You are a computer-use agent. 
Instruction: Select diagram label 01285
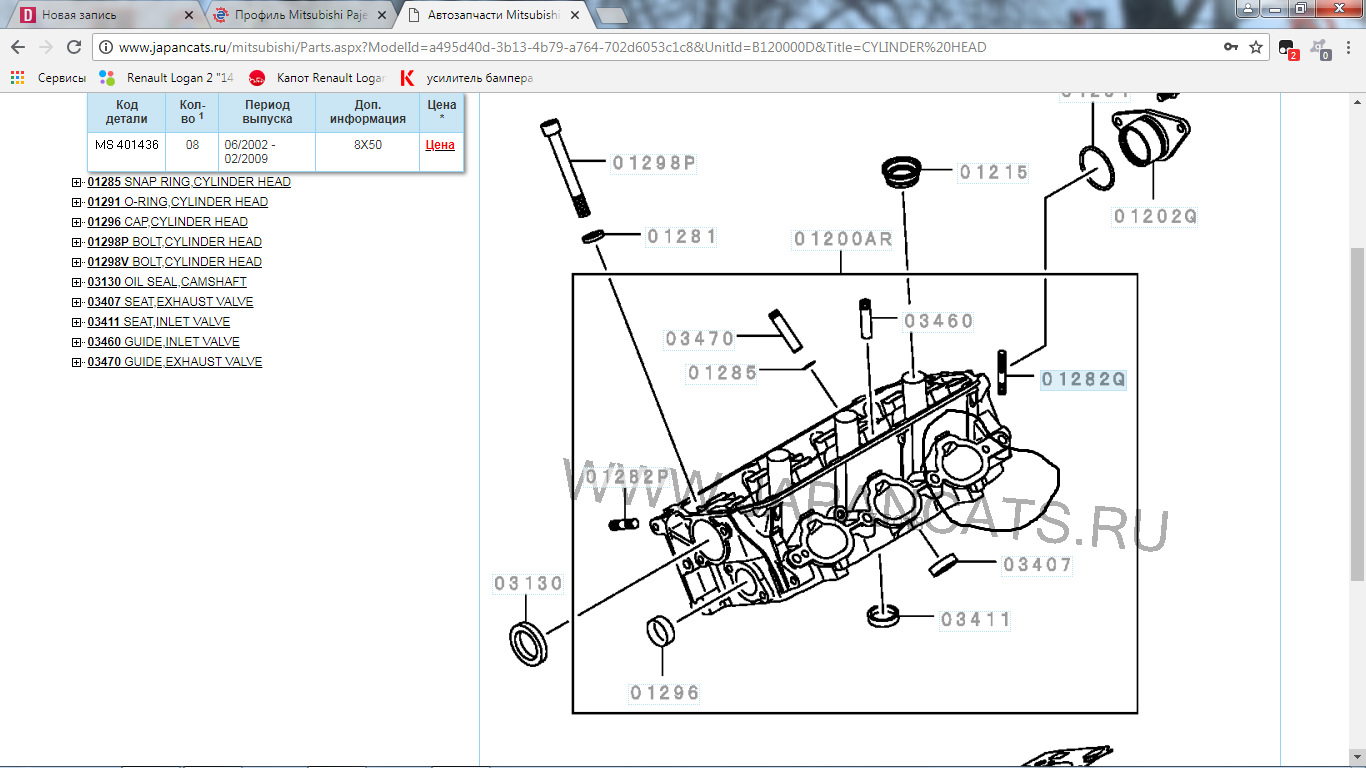[x=722, y=373]
